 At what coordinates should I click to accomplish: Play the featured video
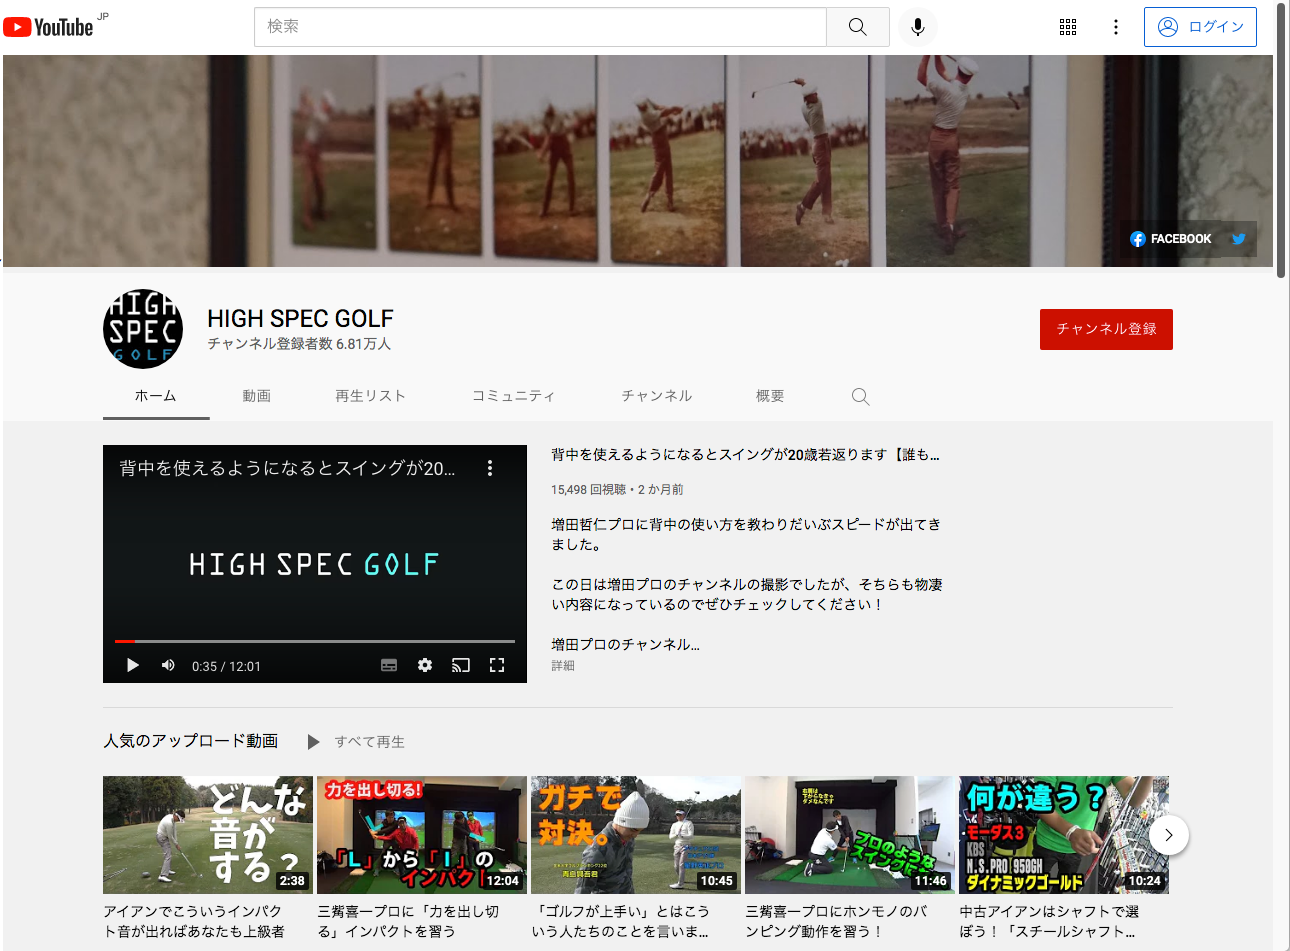tap(133, 665)
